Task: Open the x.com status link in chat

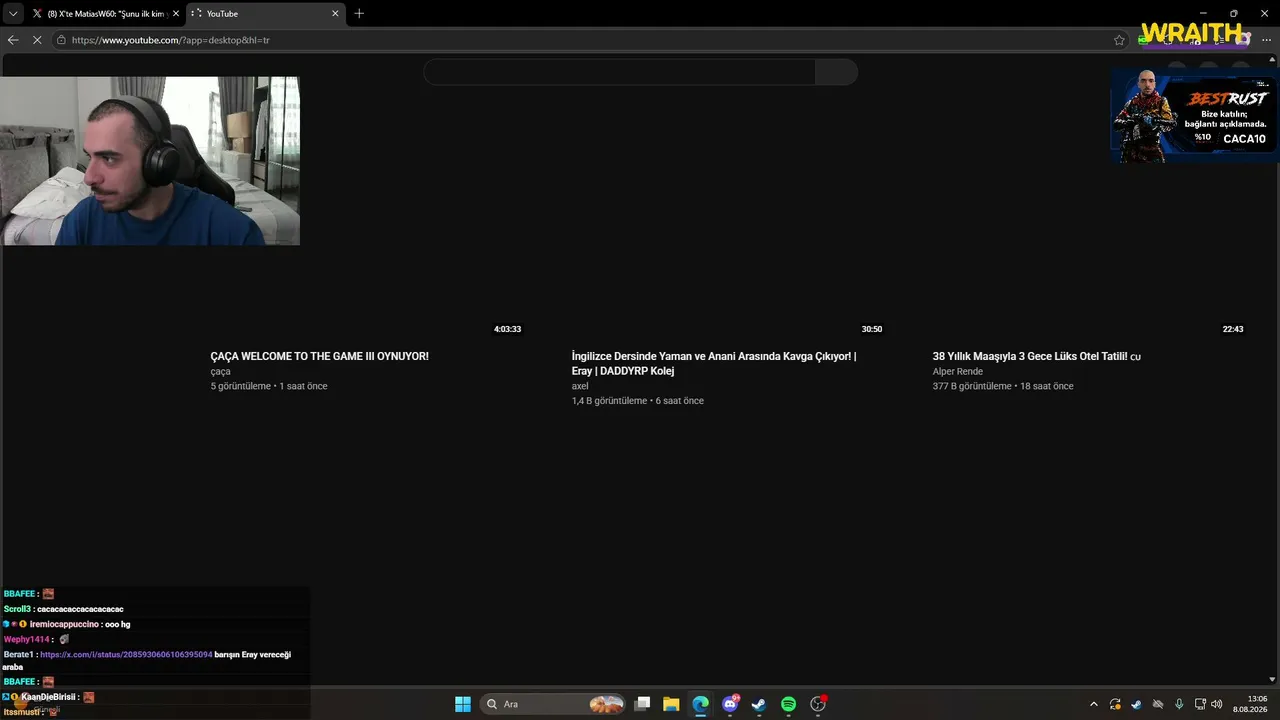Action: [x=126, y=654]
